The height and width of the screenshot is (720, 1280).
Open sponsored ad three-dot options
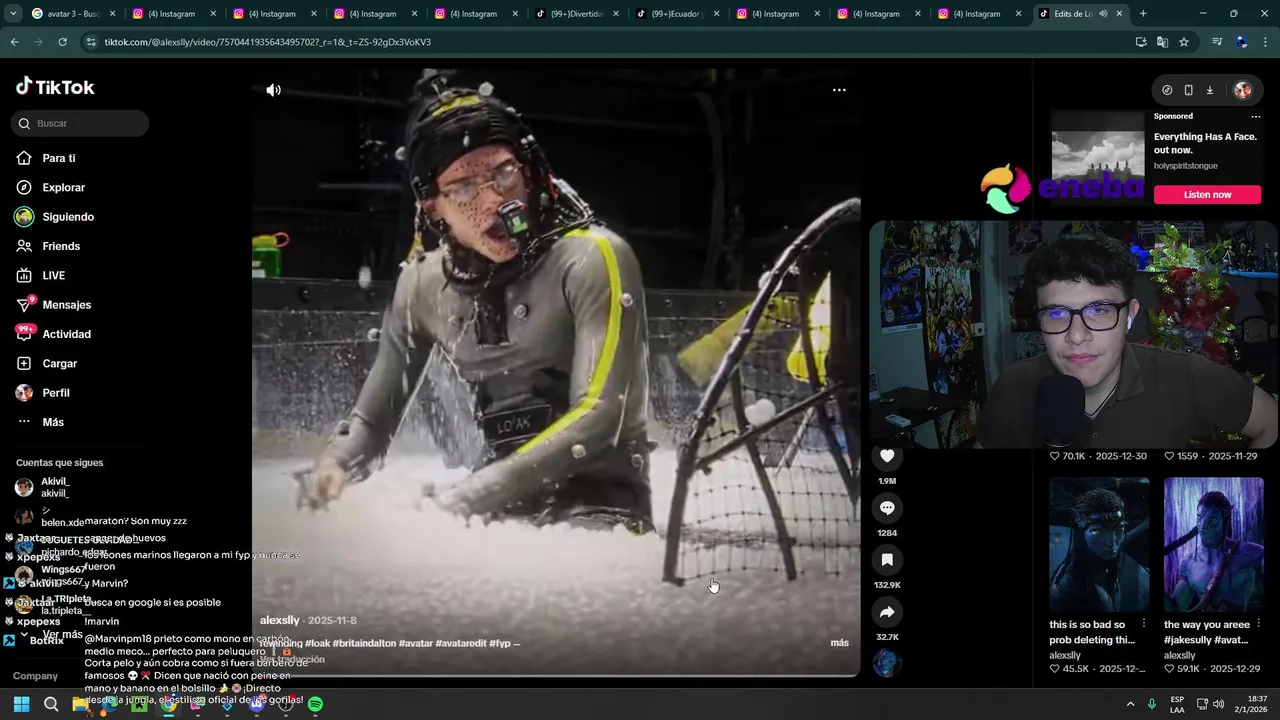[x=1256, y=116]
